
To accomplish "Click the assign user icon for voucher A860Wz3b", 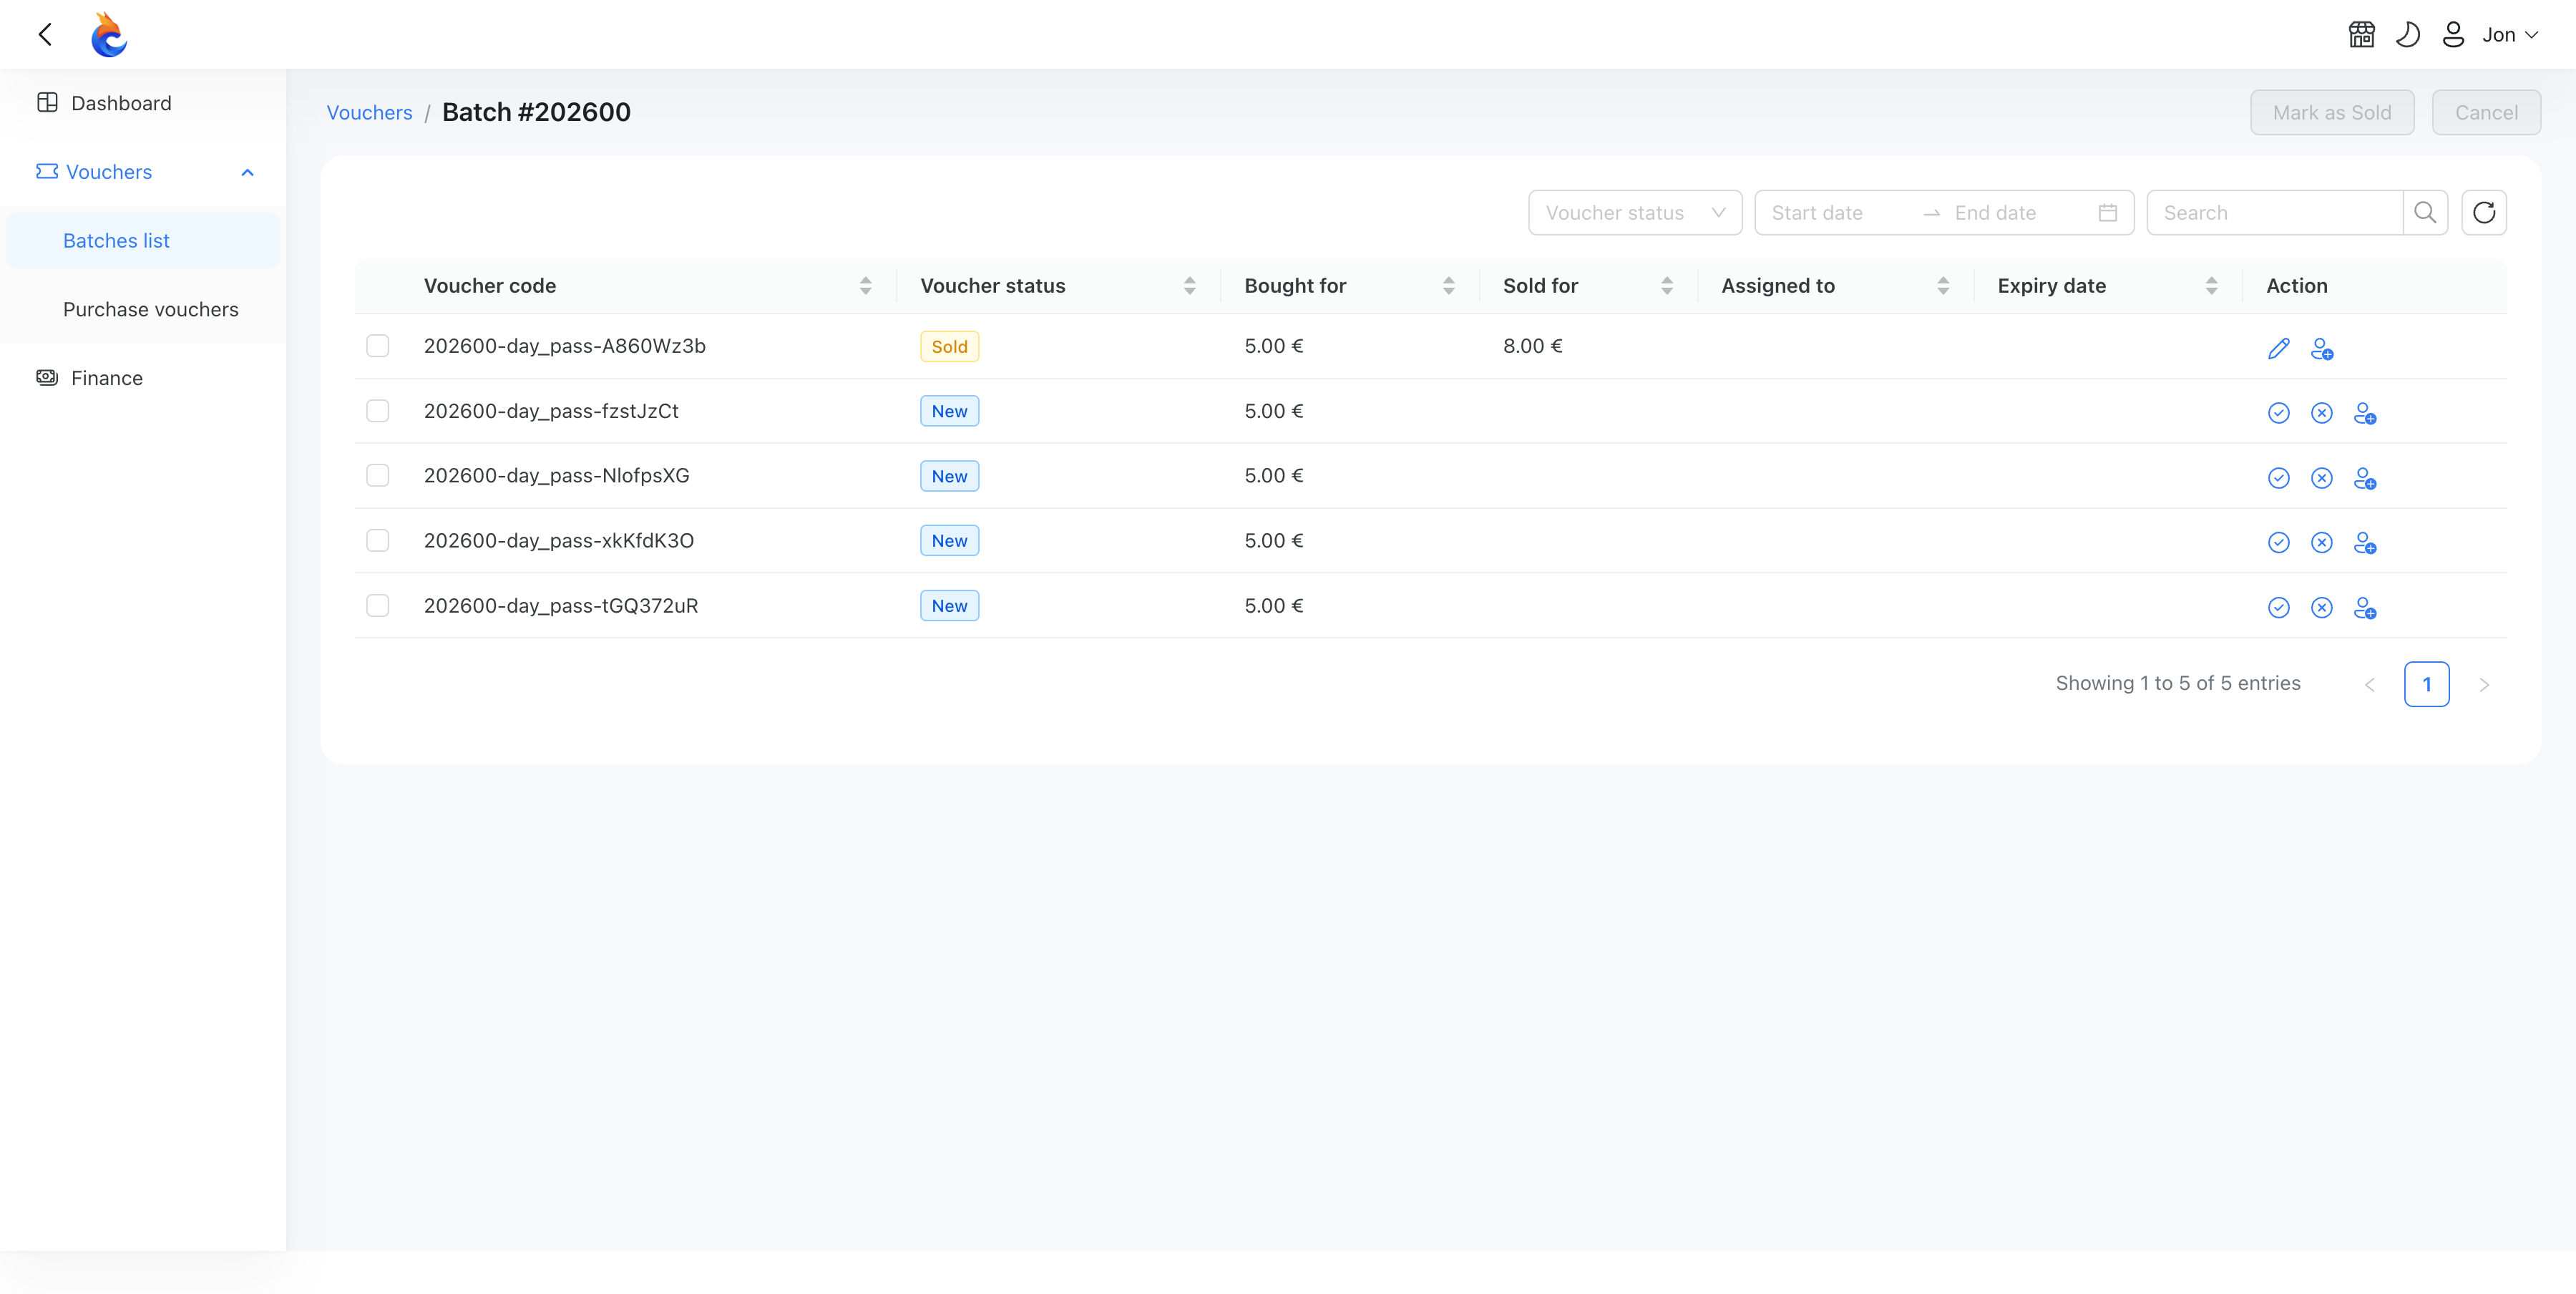I will coord(2321,348).
